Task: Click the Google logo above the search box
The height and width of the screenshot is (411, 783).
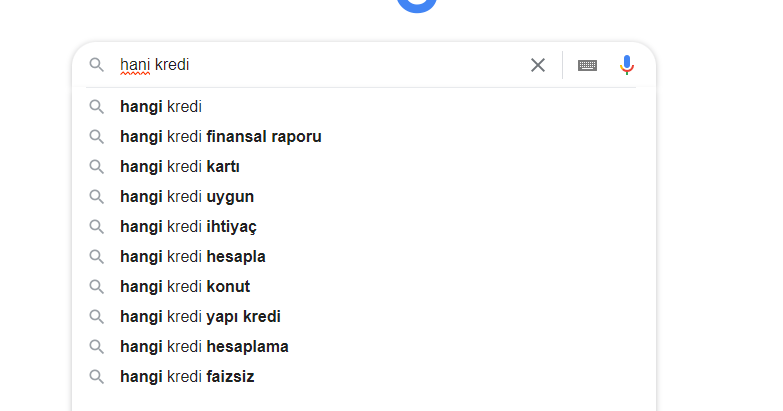Action: point(417,5)
